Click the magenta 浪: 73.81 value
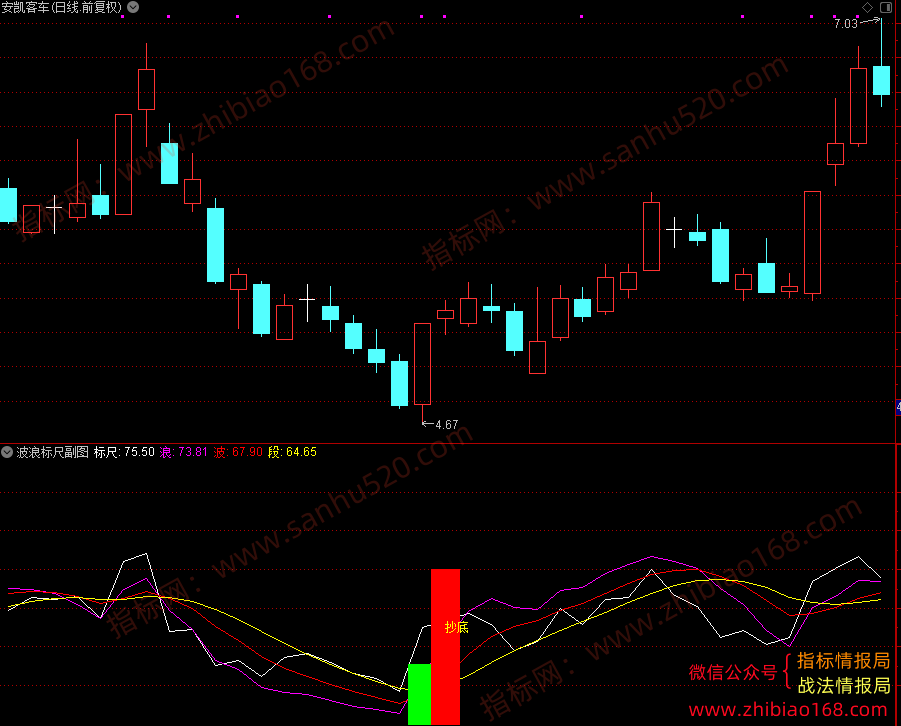The image size is (901, 726). pyautogui.click(x=183, y=452)
